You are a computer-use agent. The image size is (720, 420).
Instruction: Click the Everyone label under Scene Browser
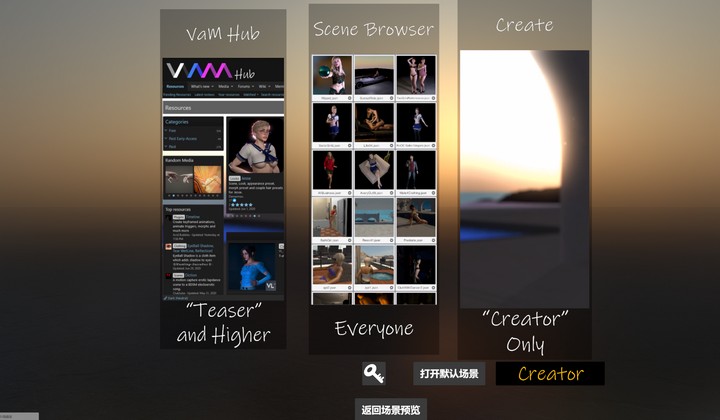click(374, 328)
